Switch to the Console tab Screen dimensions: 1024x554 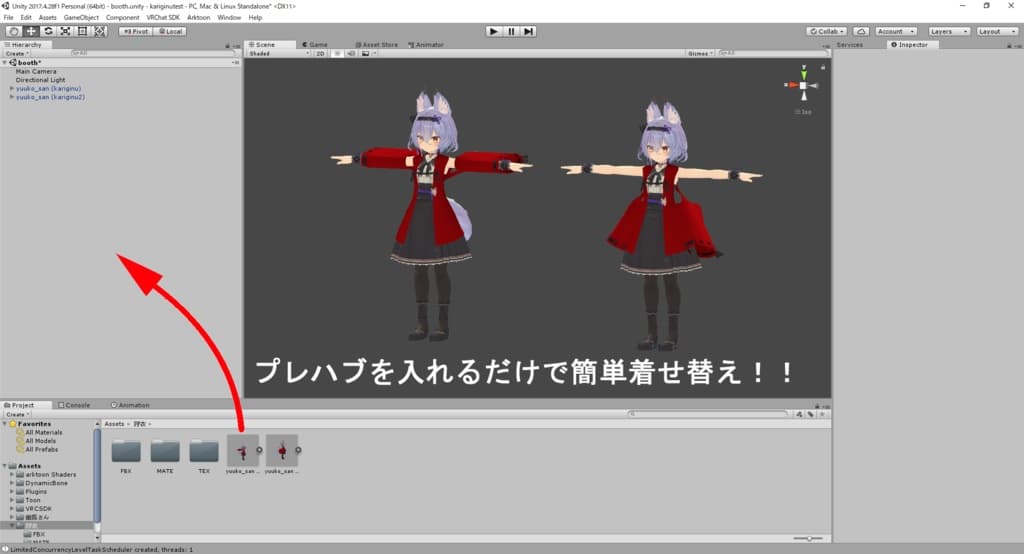(x=74, y=405)
